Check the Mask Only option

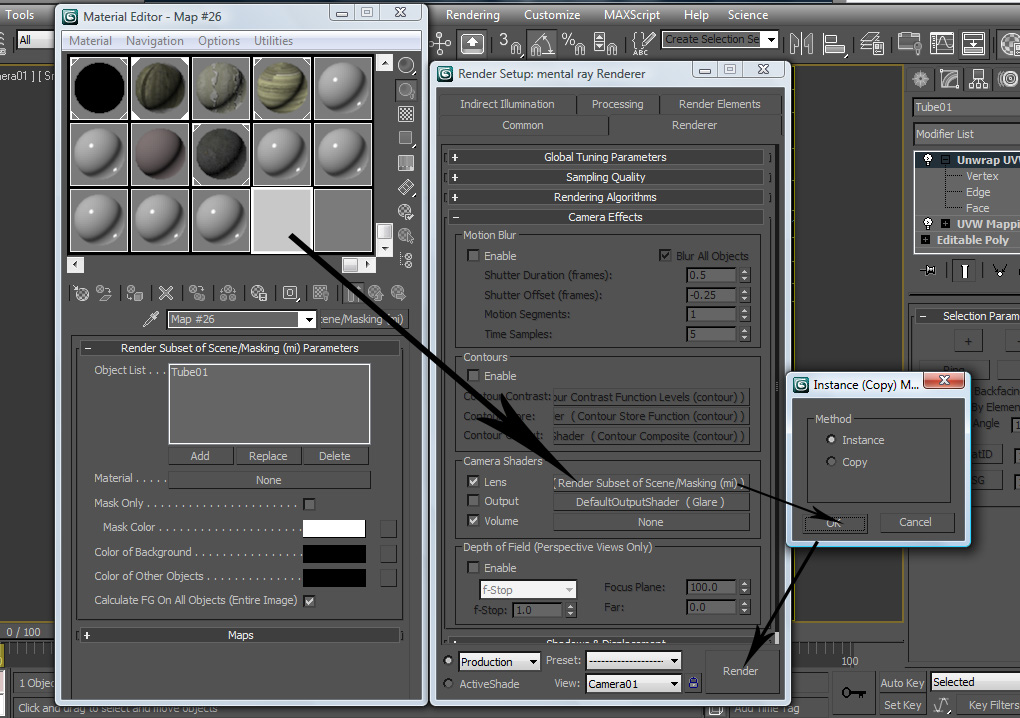coord(310,504)
